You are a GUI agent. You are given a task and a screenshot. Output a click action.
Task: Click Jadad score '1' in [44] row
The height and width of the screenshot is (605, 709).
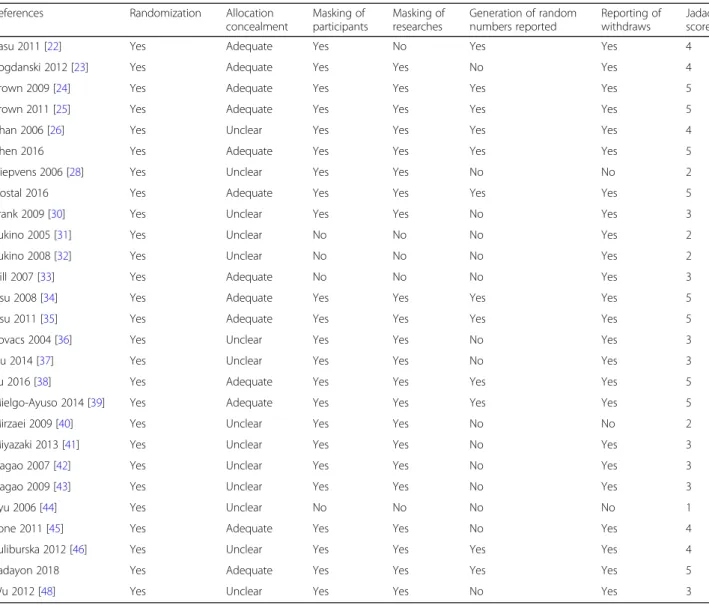point(689,507)
